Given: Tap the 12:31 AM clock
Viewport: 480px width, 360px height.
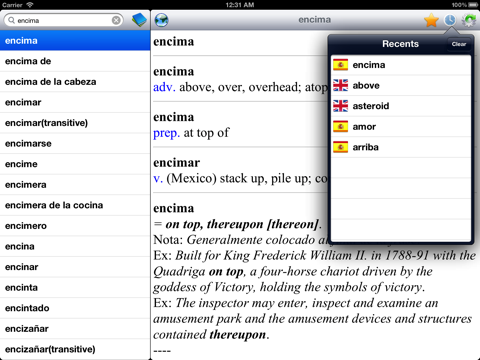Looking at the screenshot, I should 240,5.
